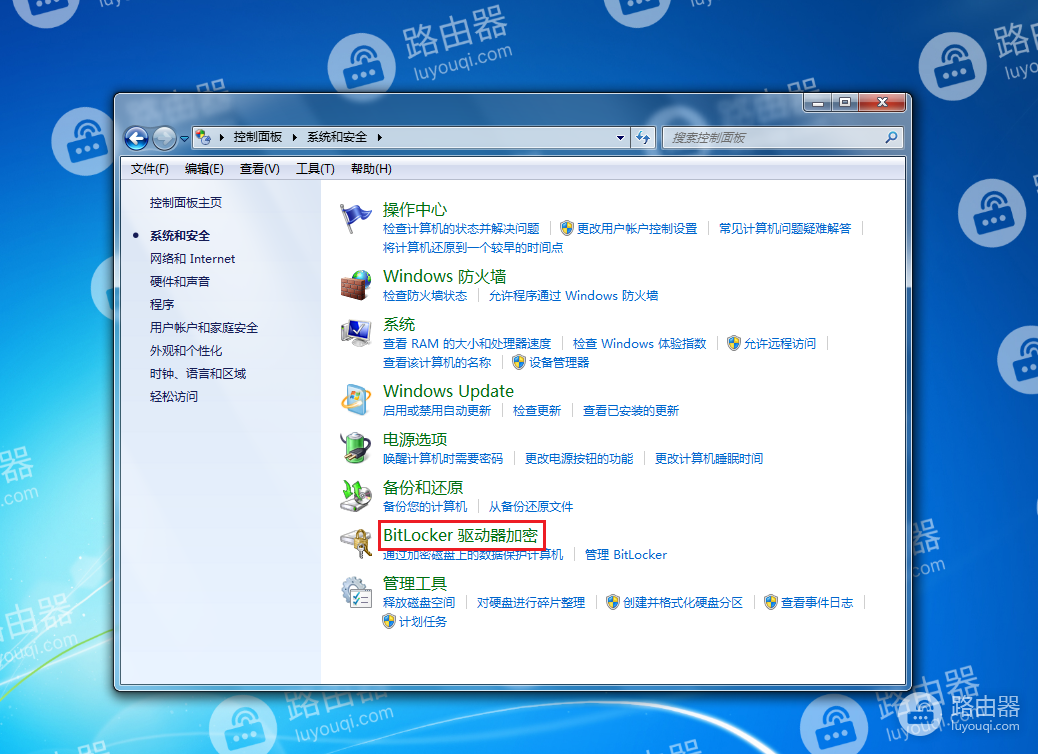The height and width of the screenshot is (754, 1038).
Task: Select 网络和 Internet in the sidebar
Action: (193, 259)
